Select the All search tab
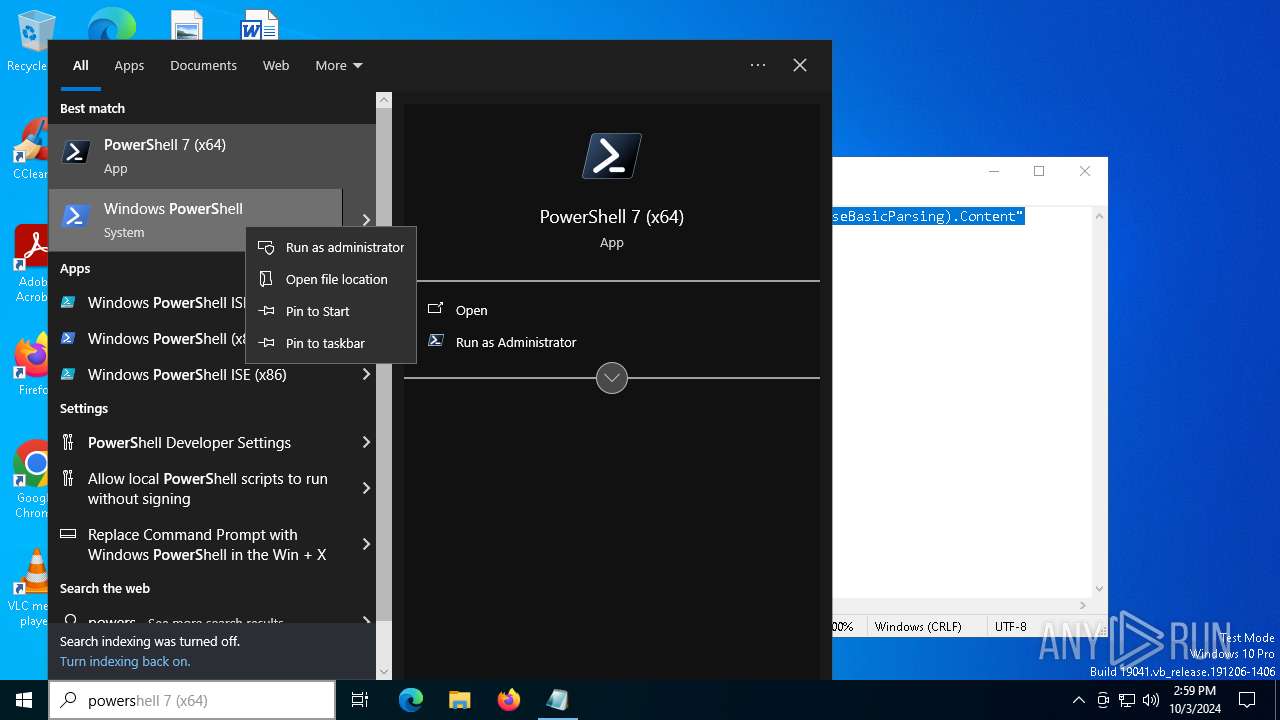Image resolution: width=1280 pixels, height=720 pixels. pyautogui.click(x=81, y=65)
